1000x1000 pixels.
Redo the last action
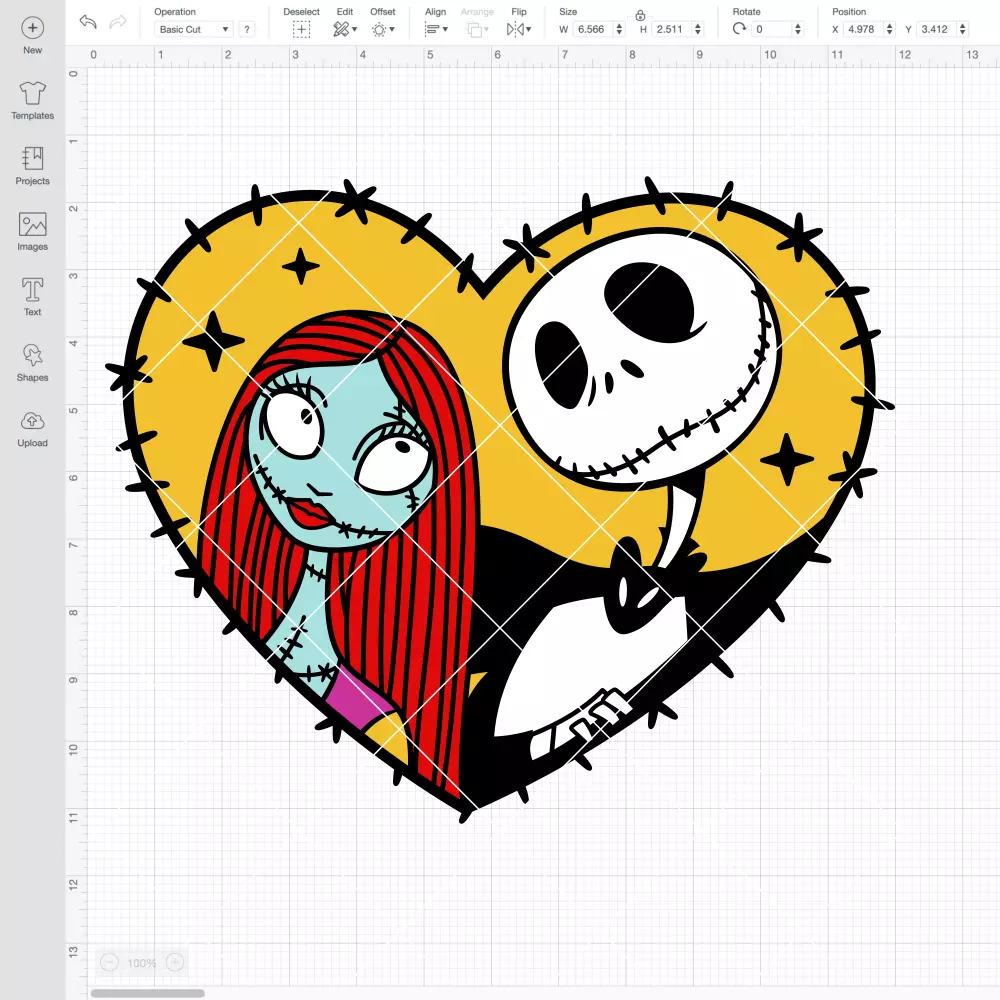click(118, 22)
